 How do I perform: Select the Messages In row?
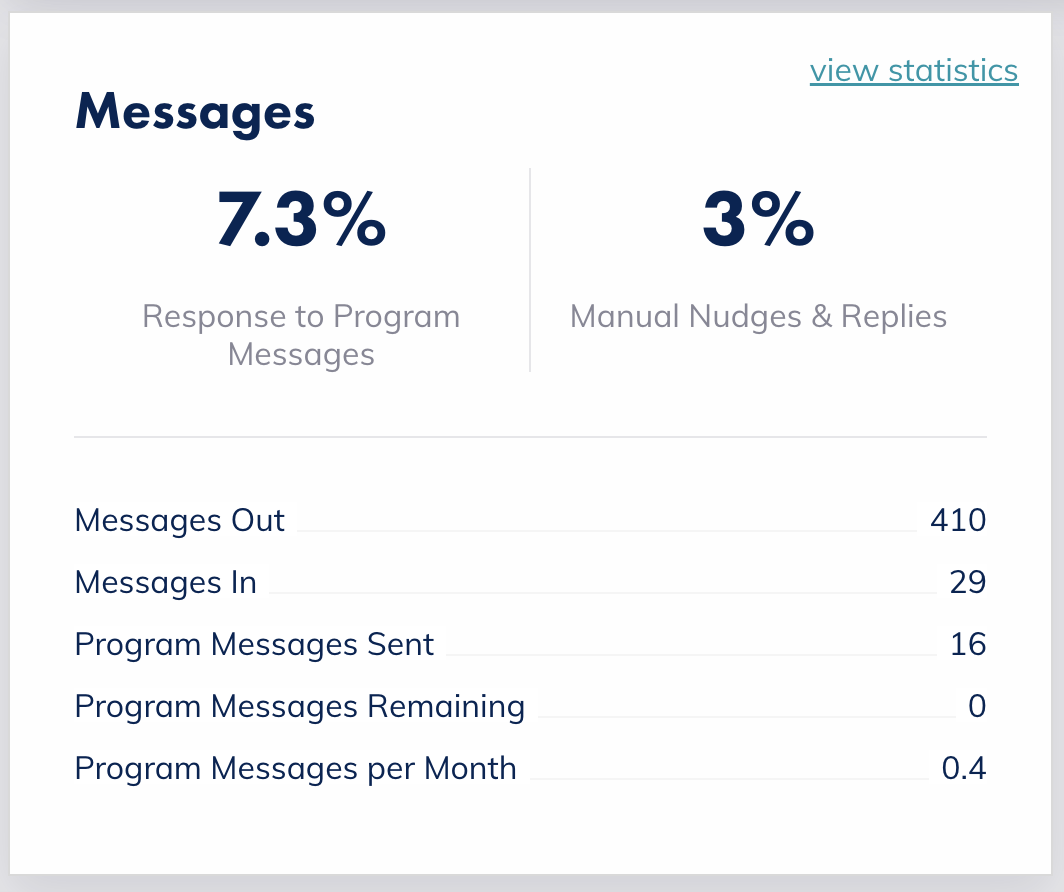tap(164, 582)
